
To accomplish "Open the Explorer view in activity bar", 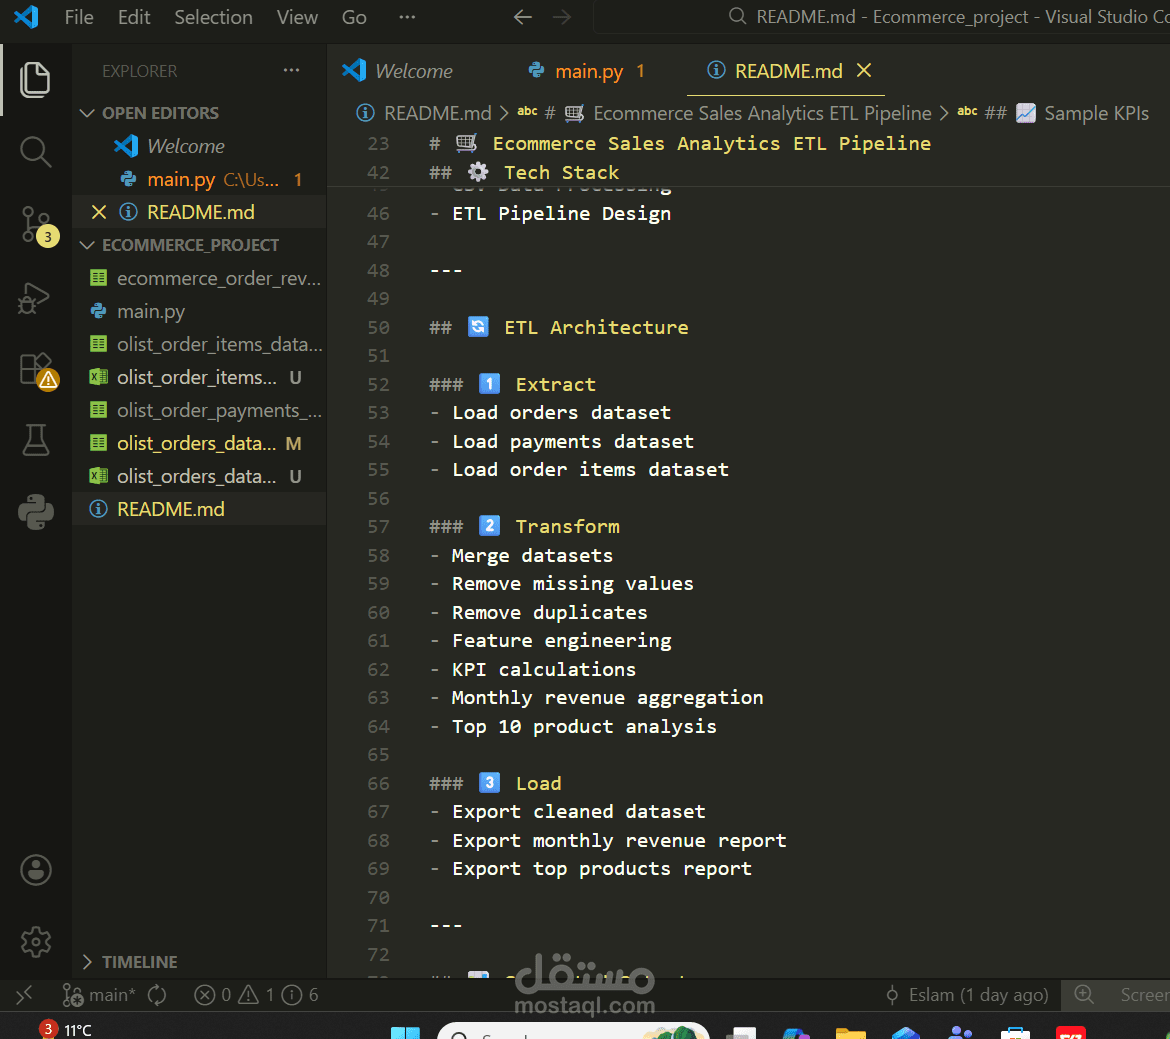I will coord(35,79).
